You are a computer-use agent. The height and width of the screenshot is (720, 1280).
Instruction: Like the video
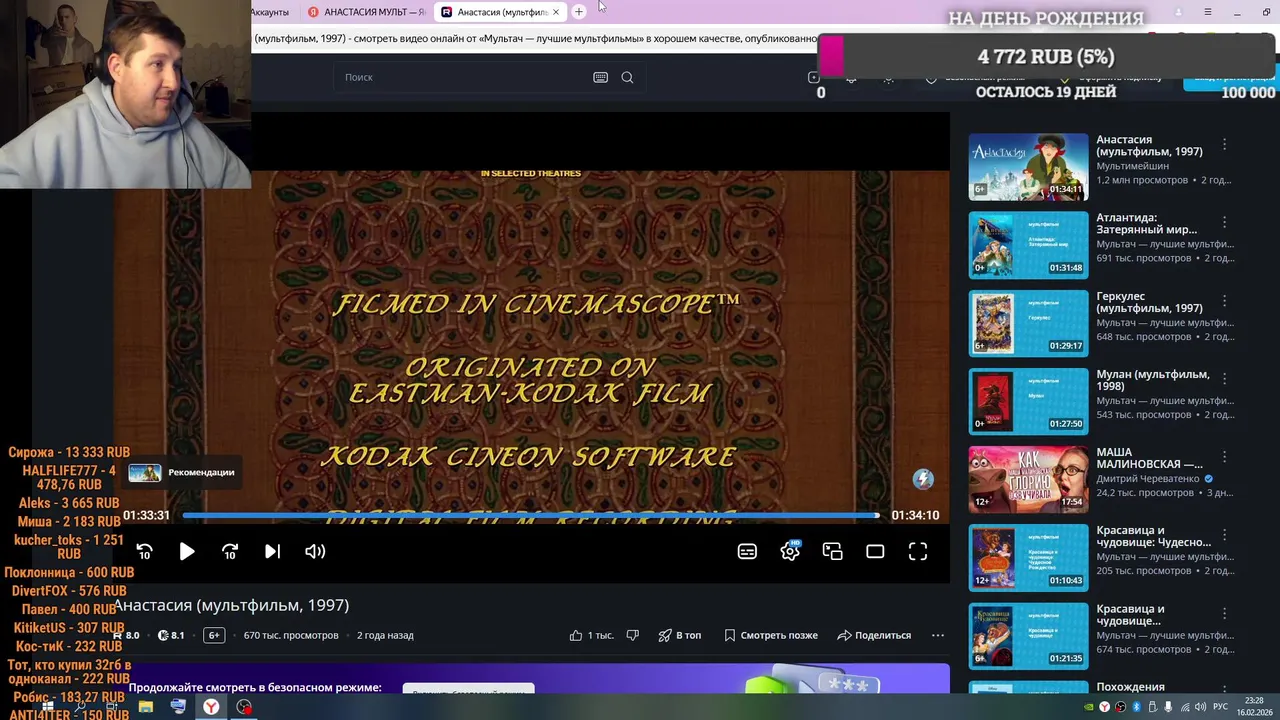591,635
